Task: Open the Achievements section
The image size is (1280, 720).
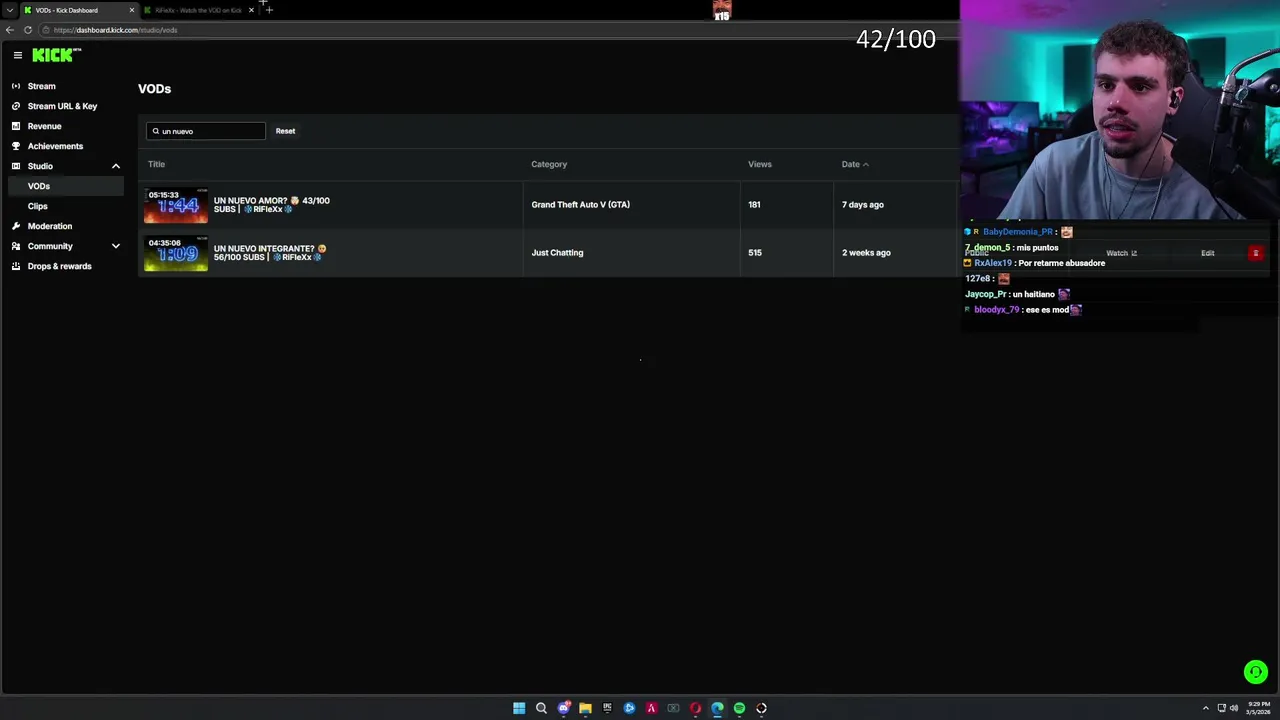Action: (x=55, y=146)
